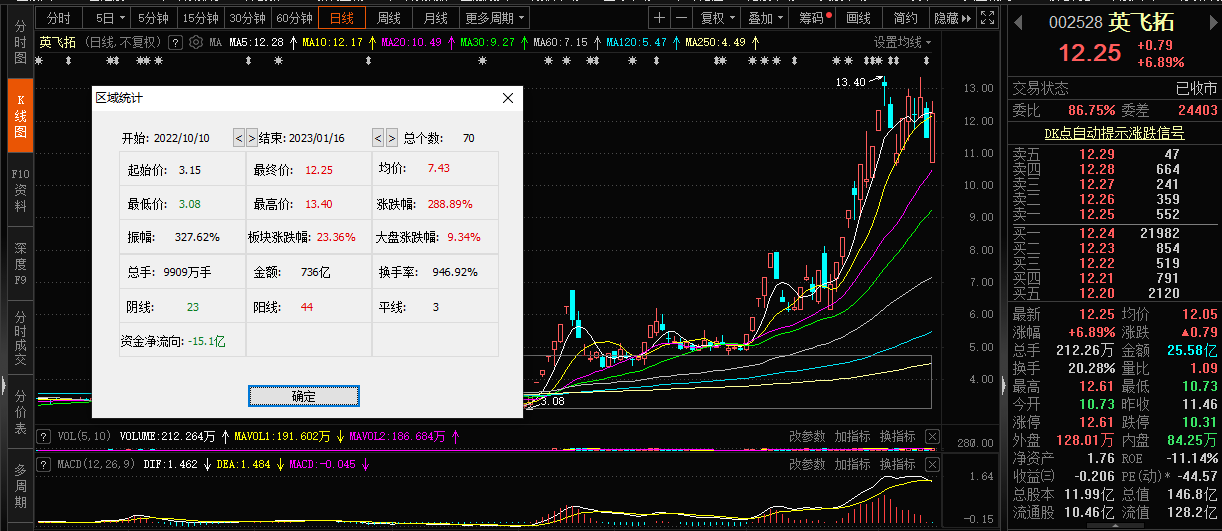Click the help question mark next to 英飞拓

[x=175, y=42]
